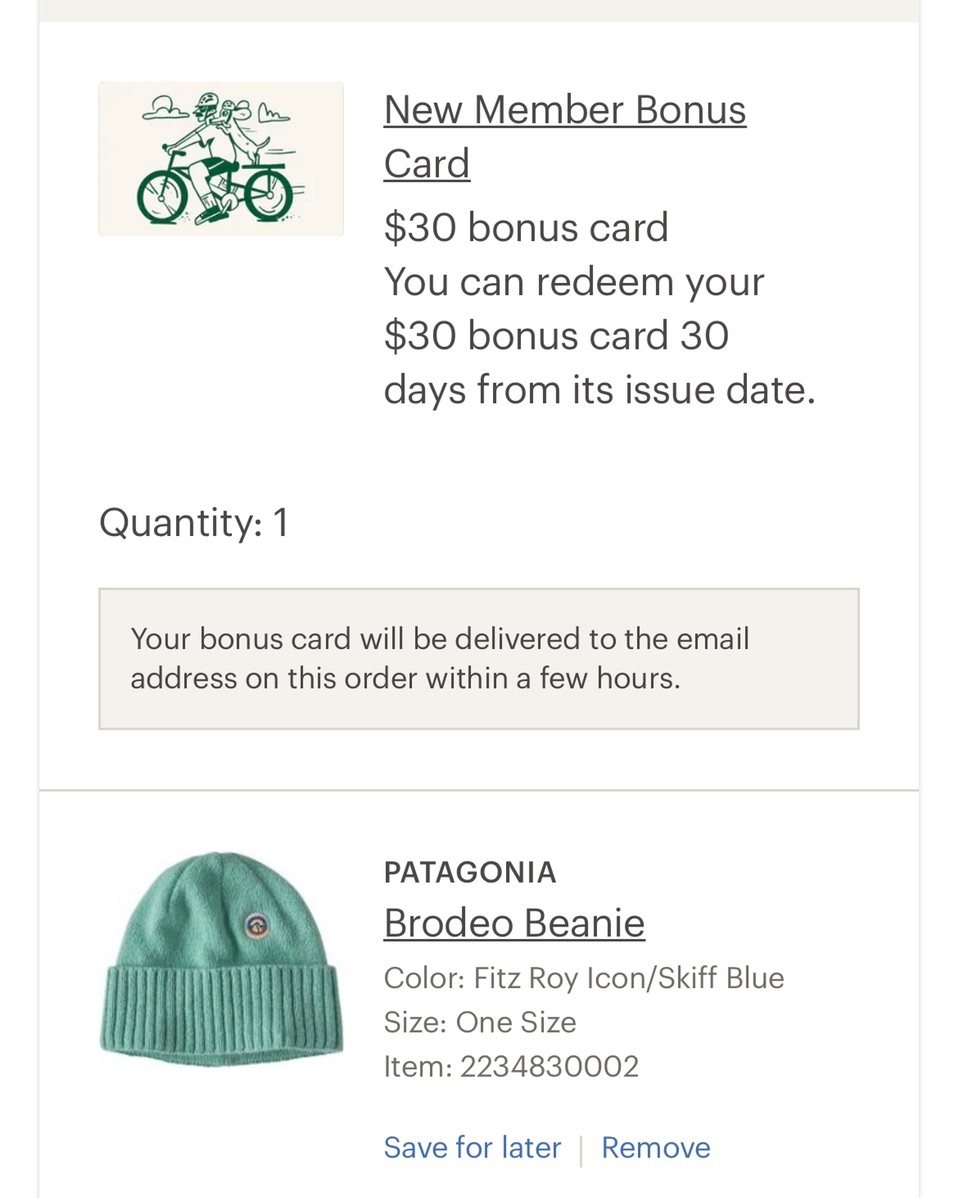The height and width of the screenshot is (1198, 958).
Task: Click the redeem within 30 days description
Action: pos(600,335)
